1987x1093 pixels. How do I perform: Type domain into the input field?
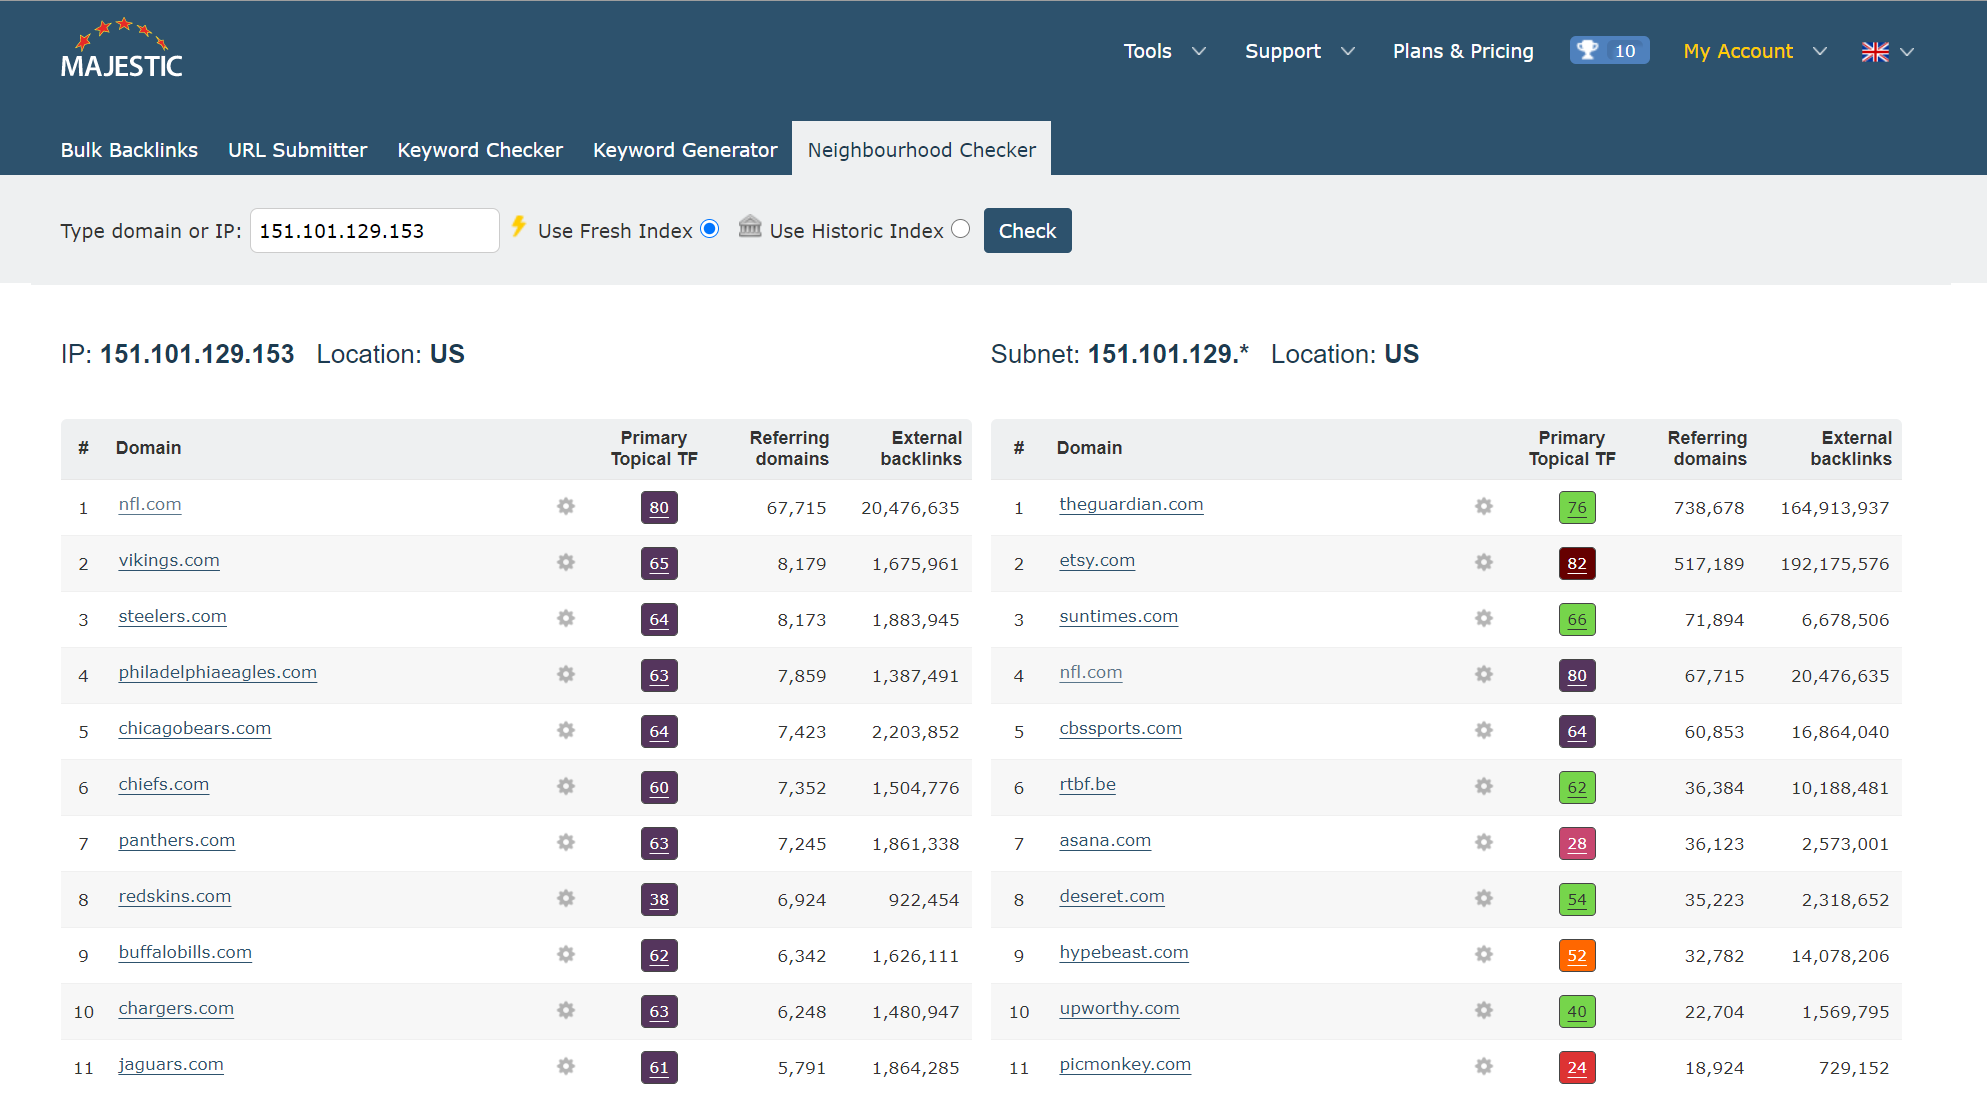(371, 232)
